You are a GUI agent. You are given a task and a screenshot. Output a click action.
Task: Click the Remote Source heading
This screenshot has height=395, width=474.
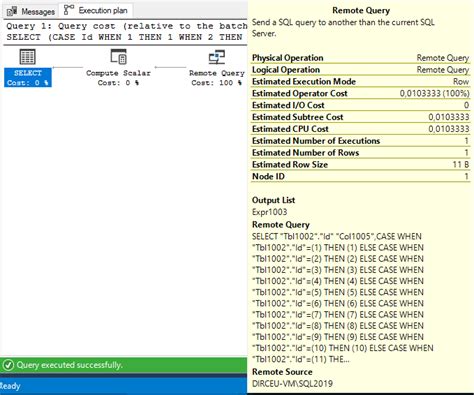coord(282,372)
